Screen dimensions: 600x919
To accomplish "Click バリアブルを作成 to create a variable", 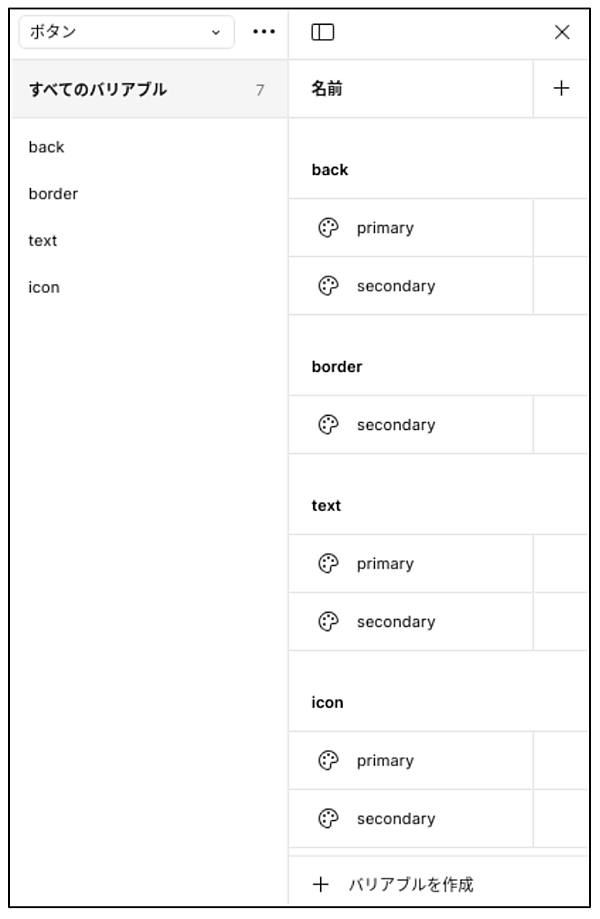I will coord(410,884).
